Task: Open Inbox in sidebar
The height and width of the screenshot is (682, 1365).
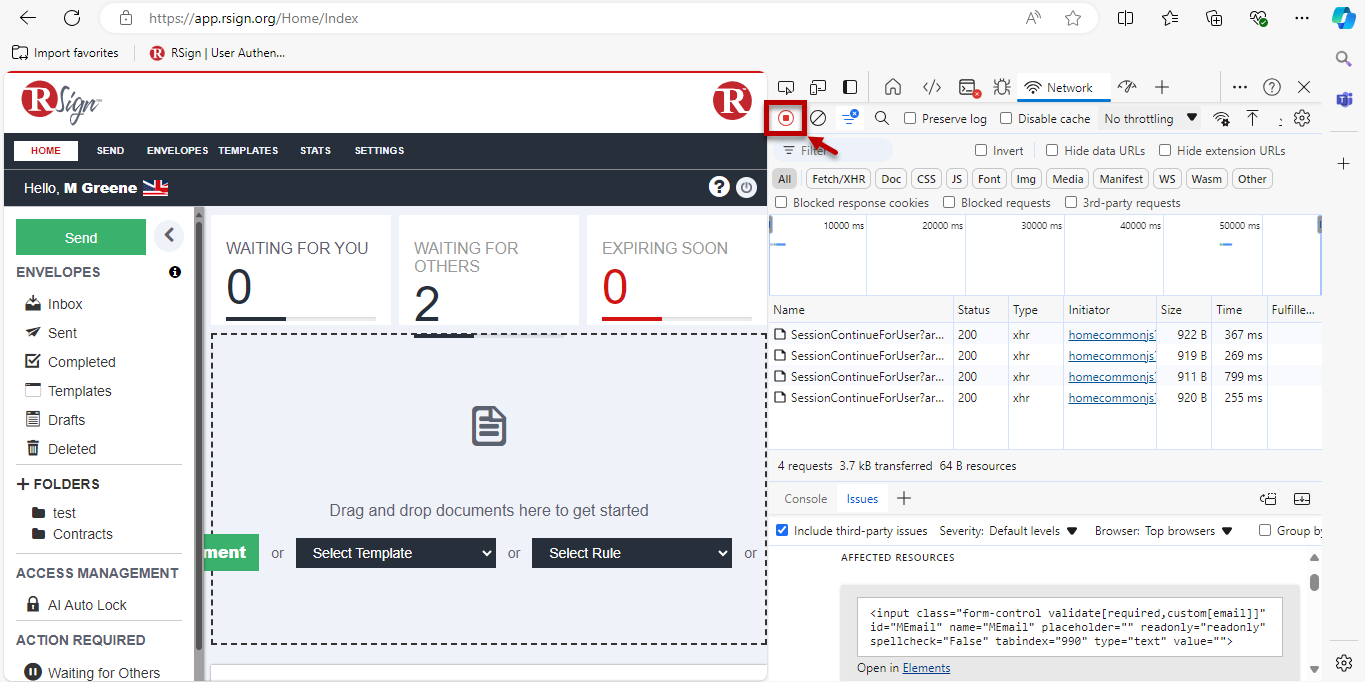Action: (x=65, y=304)
